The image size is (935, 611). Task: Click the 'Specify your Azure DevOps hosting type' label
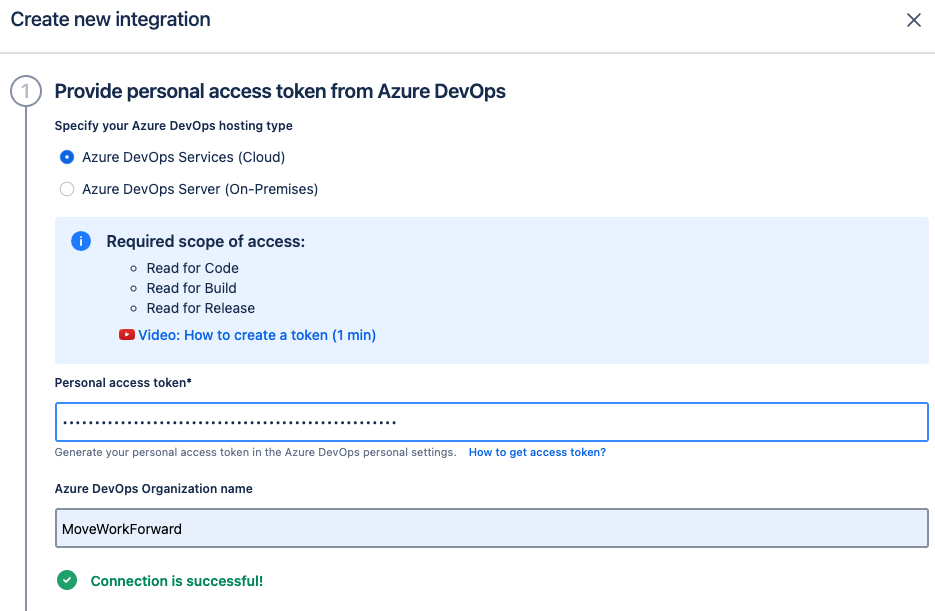[x=173, y=126]
